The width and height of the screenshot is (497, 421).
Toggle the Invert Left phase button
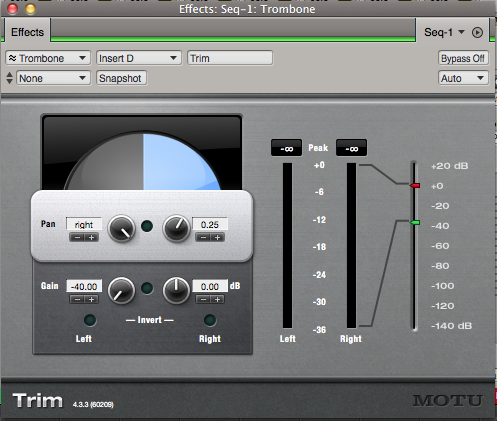[90, 320]
